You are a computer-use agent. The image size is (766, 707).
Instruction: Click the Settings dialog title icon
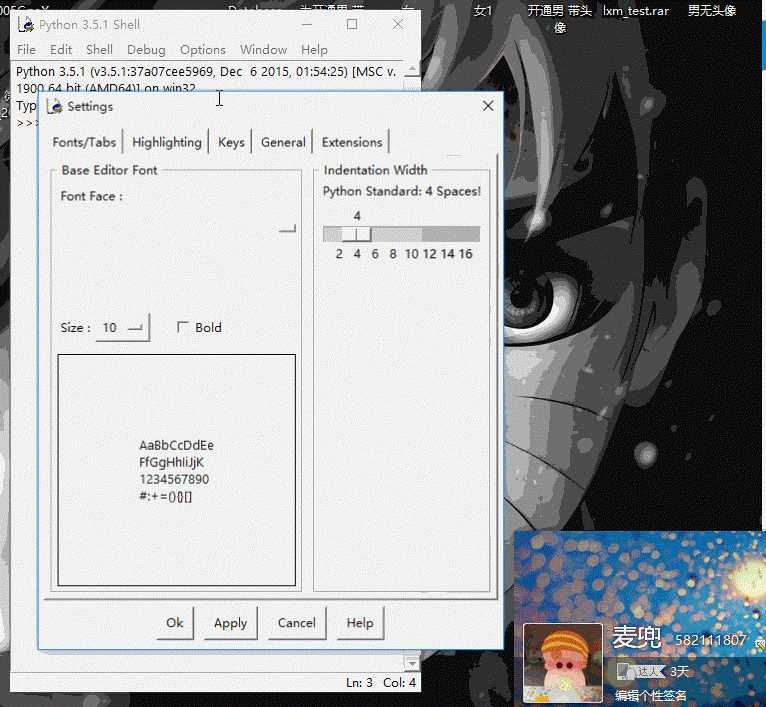54,107
